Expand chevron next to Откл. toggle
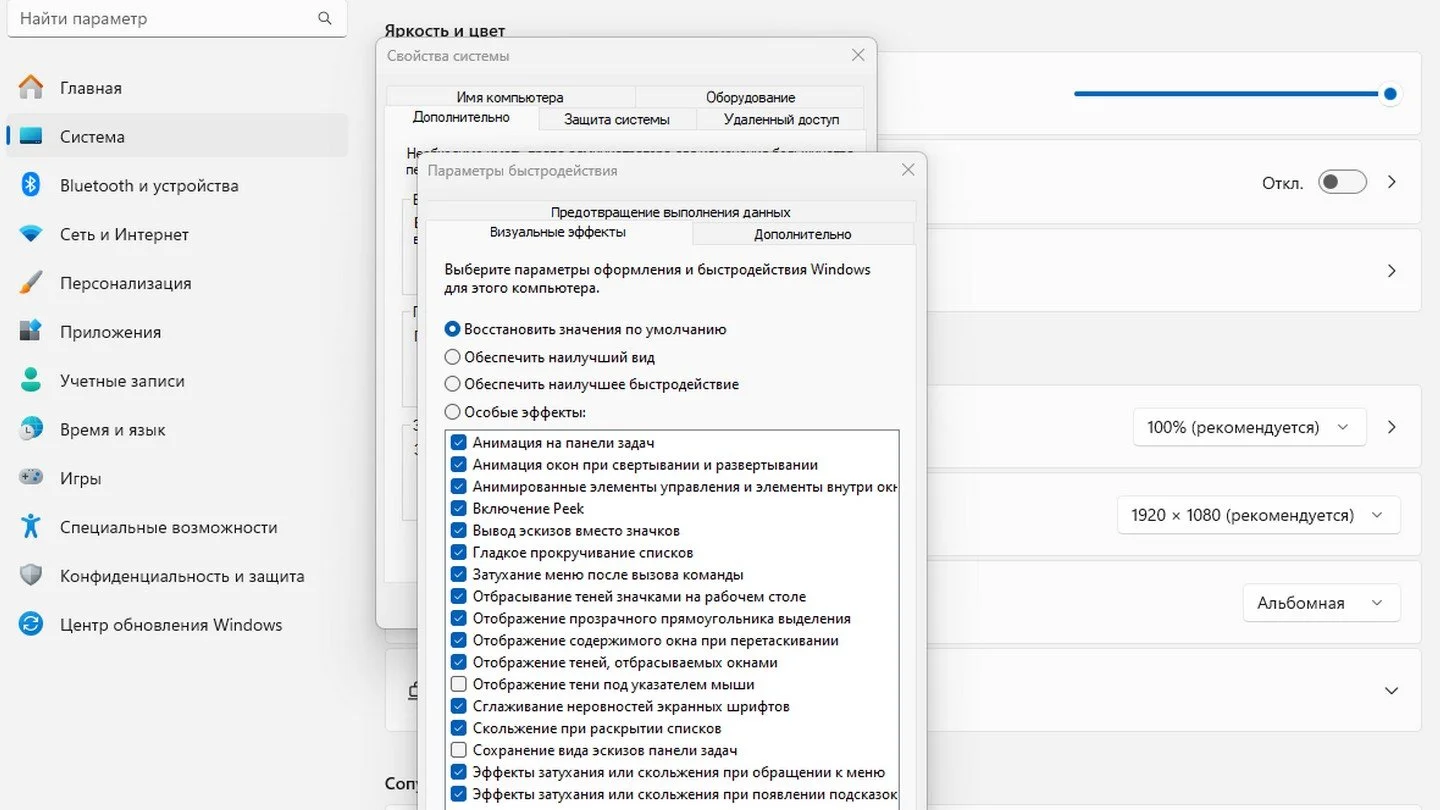 coord(1391,182)
